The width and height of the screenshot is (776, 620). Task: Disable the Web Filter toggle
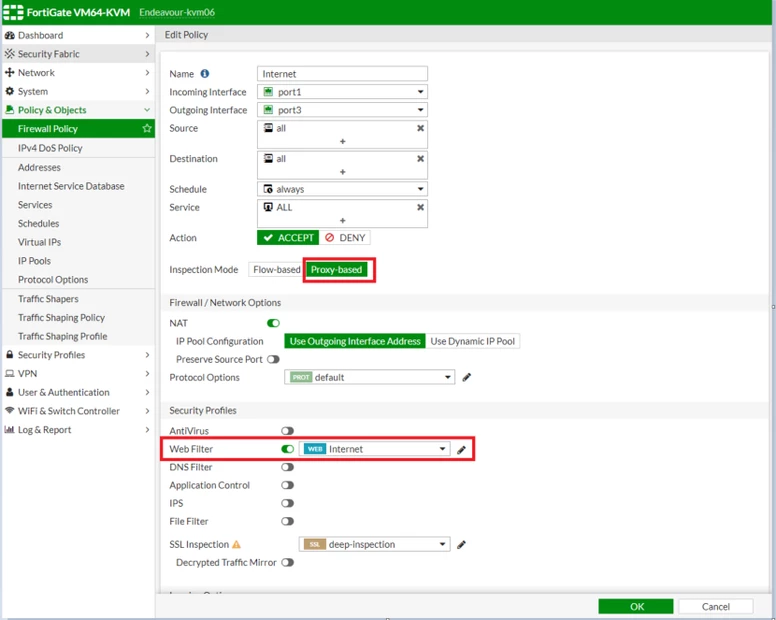pyautogui.click(x=288, y=449)
